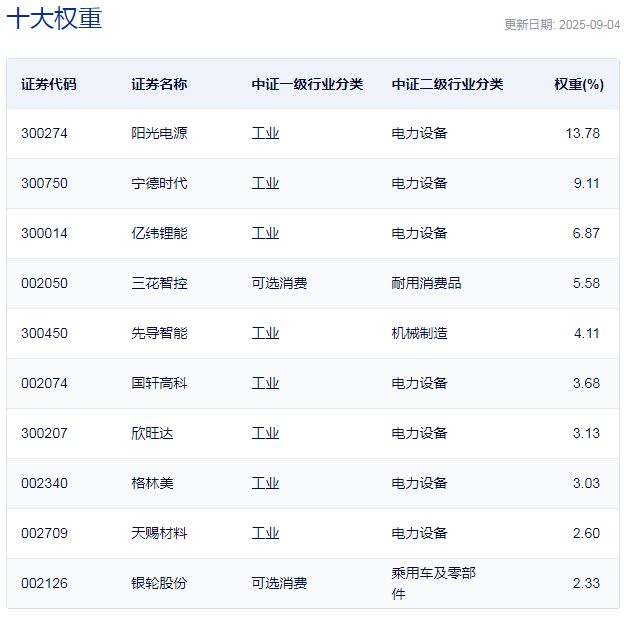Open stock code 300207
This screenshot has width=624, height=619.
coord(44,433)
